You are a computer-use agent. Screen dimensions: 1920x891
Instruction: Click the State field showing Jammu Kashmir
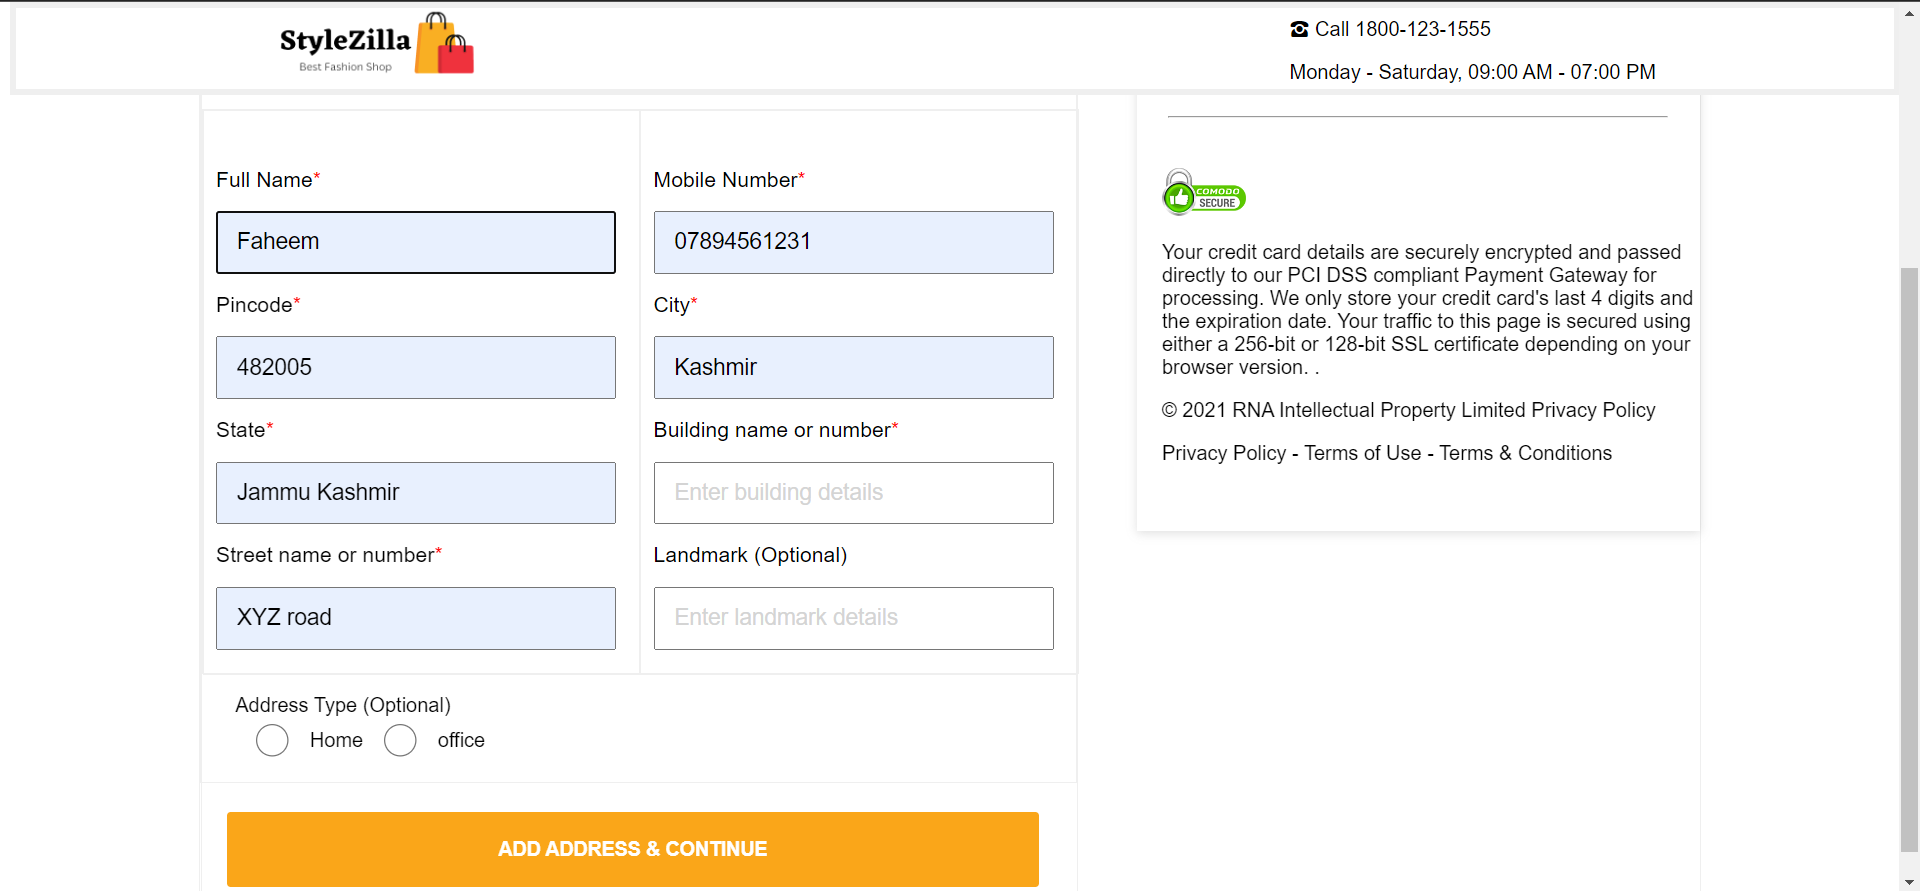[x=415, y=492]
